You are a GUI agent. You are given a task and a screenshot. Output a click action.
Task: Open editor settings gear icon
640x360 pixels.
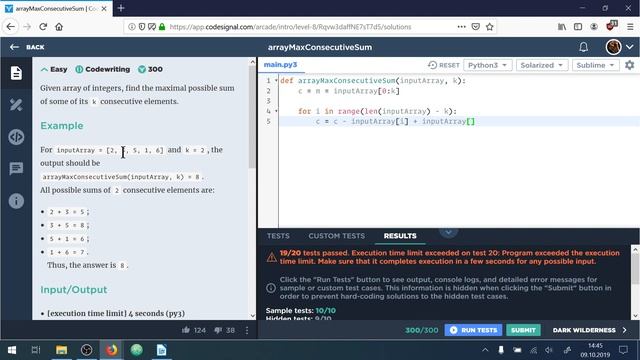click(629, 65)
